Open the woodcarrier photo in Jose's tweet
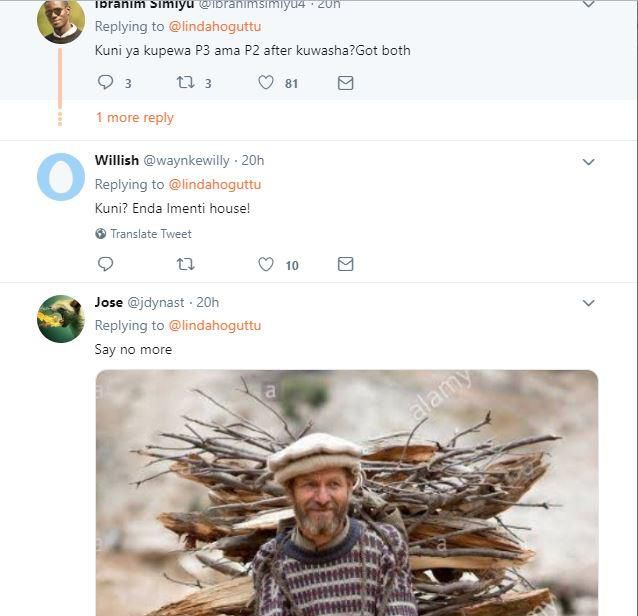638x616 pixels. [347, 492]
